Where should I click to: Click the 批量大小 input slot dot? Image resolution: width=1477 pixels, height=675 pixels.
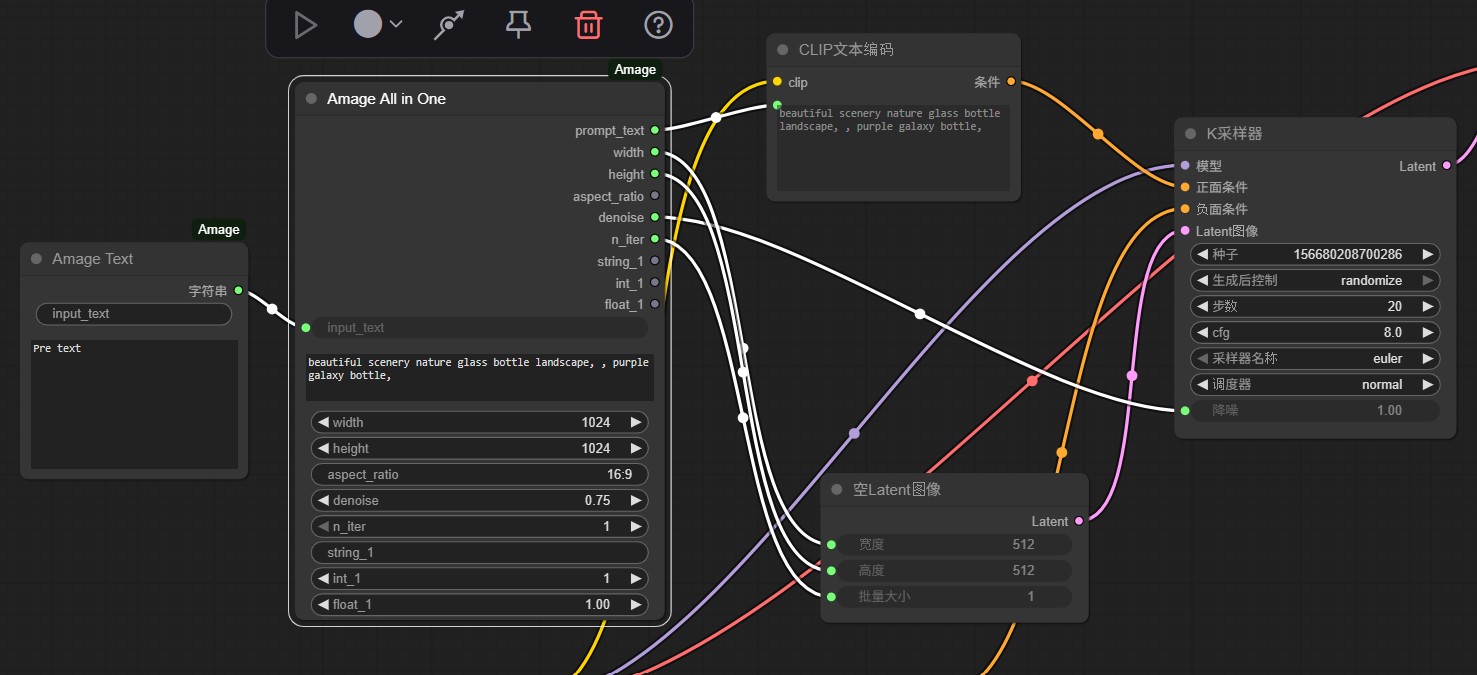(831, 597)
